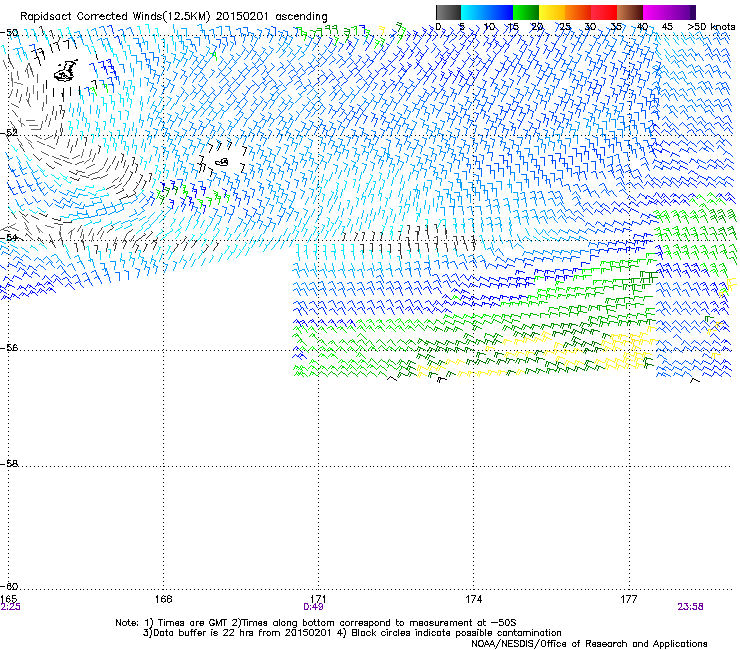Viewport: 740px width, 650px height.
Task: Click the island outline near 166E, 51S
Action: [x=65, y=71]
